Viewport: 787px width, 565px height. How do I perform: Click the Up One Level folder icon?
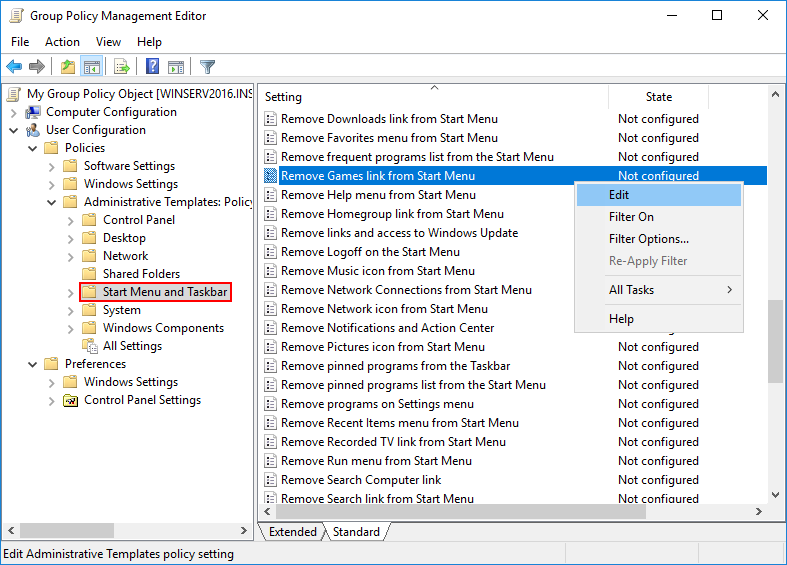point(68,67)
